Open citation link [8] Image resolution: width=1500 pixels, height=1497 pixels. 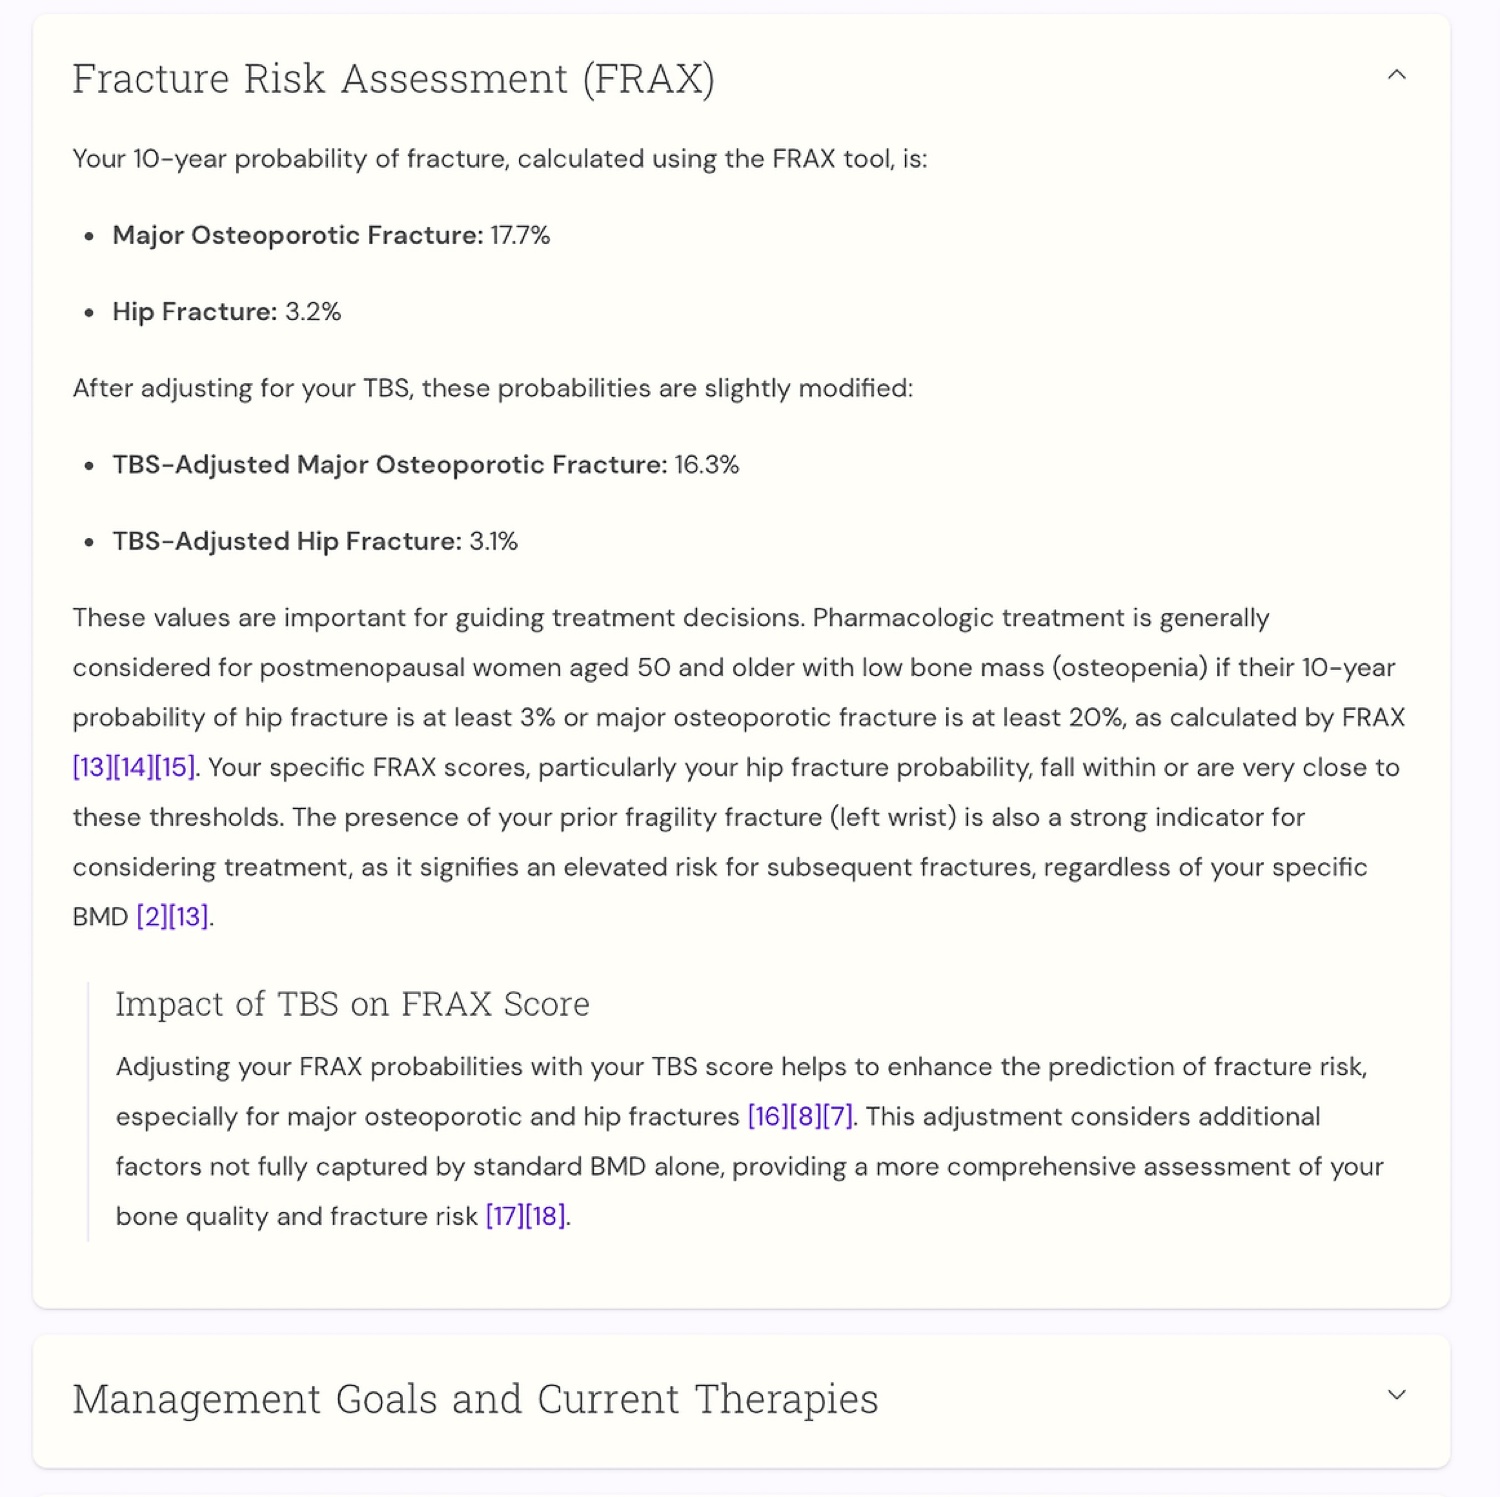[805, 1117]
